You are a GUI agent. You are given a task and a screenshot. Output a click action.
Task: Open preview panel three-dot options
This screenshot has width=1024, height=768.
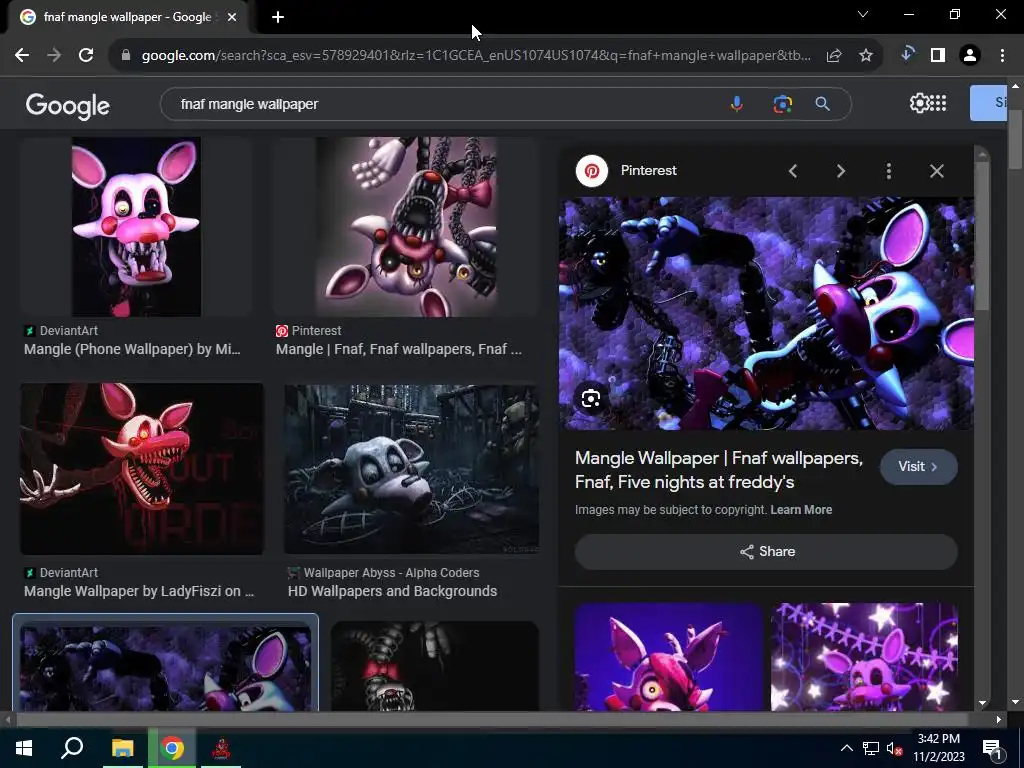pyautogui.click(x=889, y=171)
